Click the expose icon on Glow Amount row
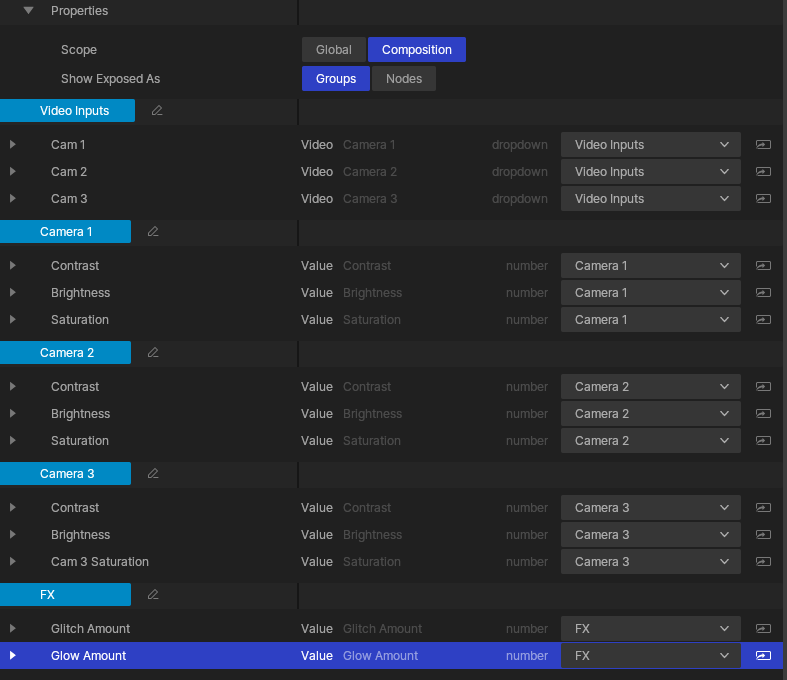The image size is (787, 680). tap(763, 656)
